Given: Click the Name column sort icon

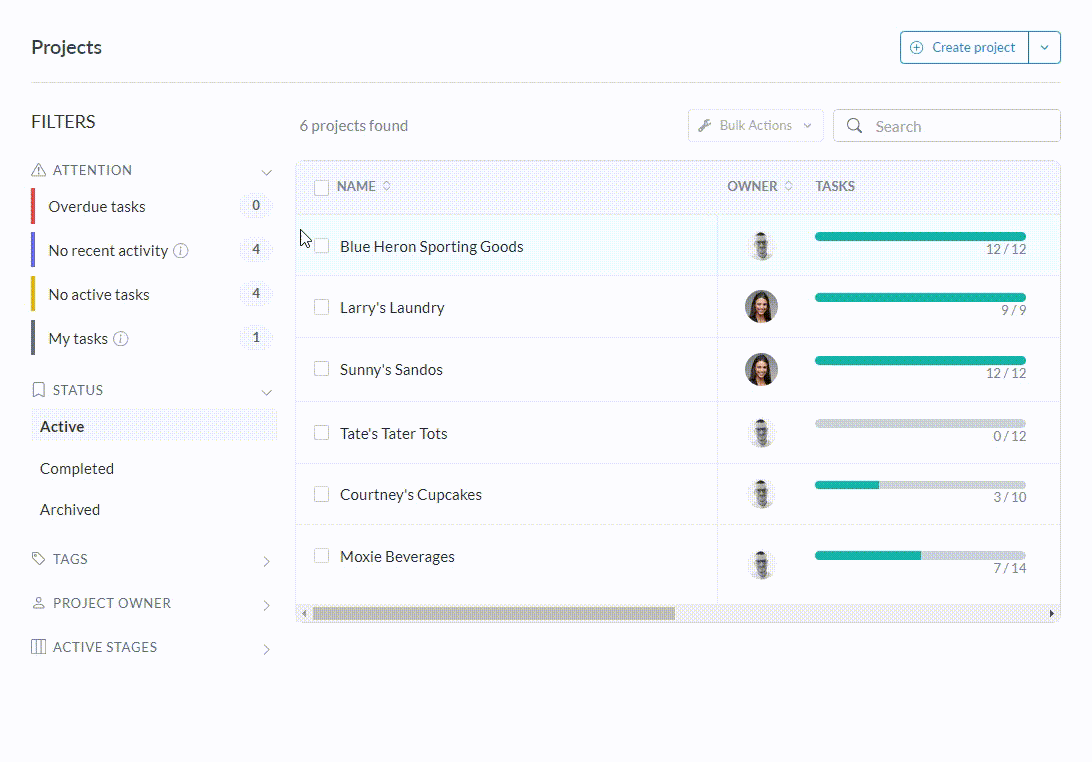Looking at the screenshot, I should [387, 186].
